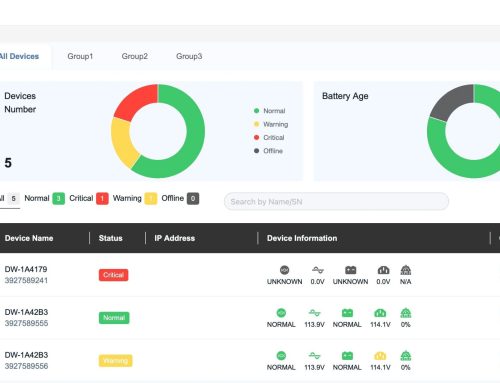Click the IP Address column header
Viewport: 500px width, 383px height.
(175, 238)
